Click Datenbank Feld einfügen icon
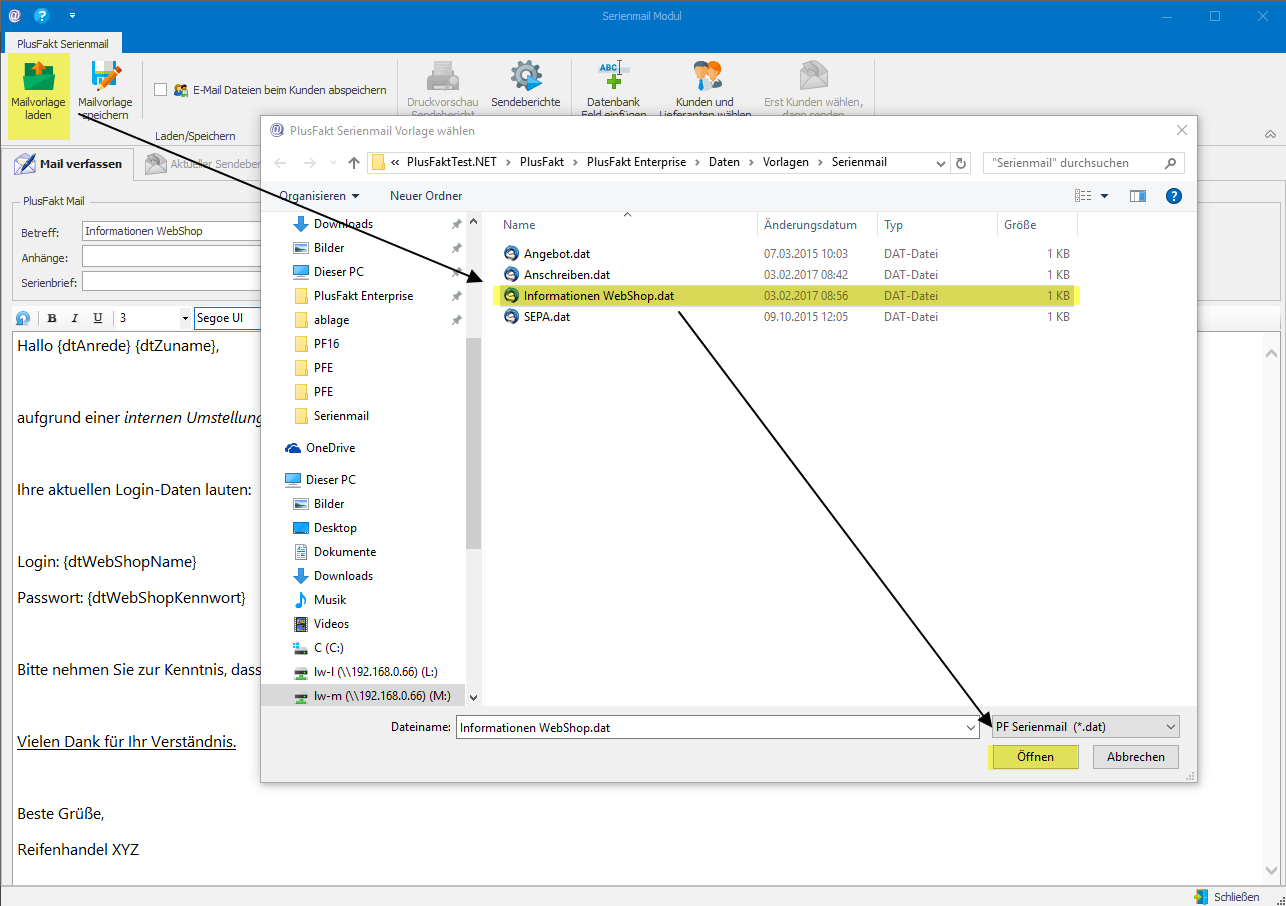1286x906 pixels. pyautogui.click(x=613, y=75)
